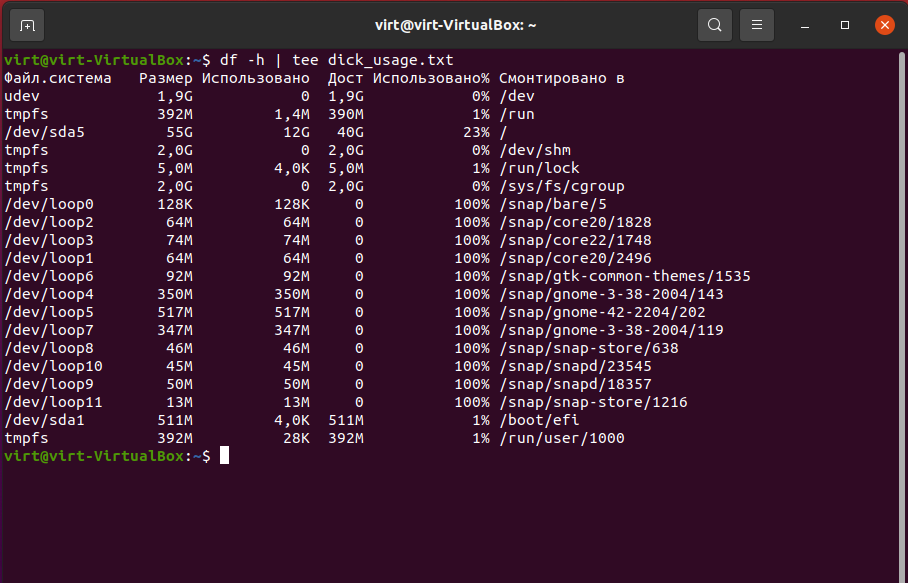Click the '/dev/loop5' filesystem name
Viewport: 908px width, 583px height.
coord(49,312)
